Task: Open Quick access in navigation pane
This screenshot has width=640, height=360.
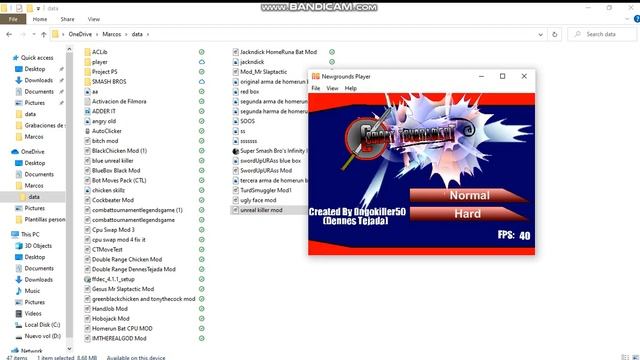Action: (x=37, y=58)
